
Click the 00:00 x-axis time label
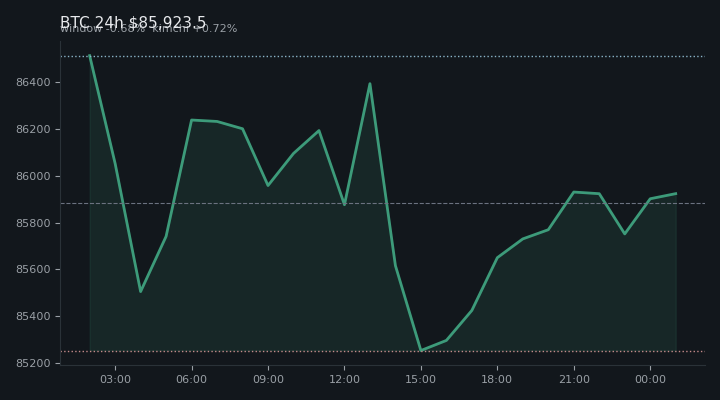click(x=650, y=379)
